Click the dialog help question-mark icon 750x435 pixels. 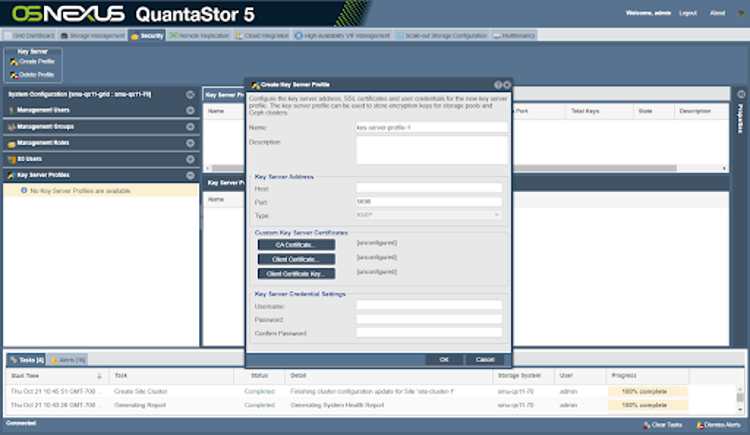[x=498, y=85]
